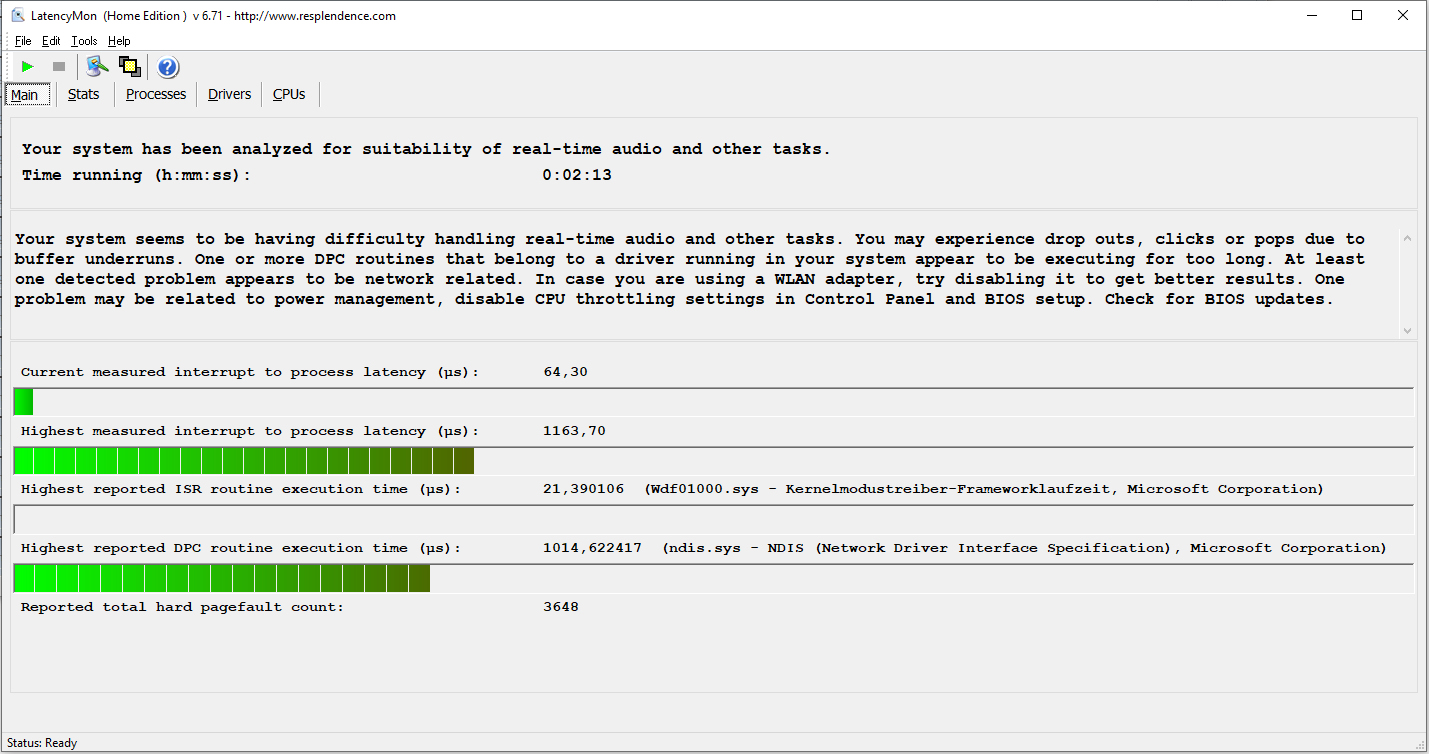Viewport: 1429px width, 754px height.
Task: Click the 'Status: Ready' status bar text
Action: [42, 743]
